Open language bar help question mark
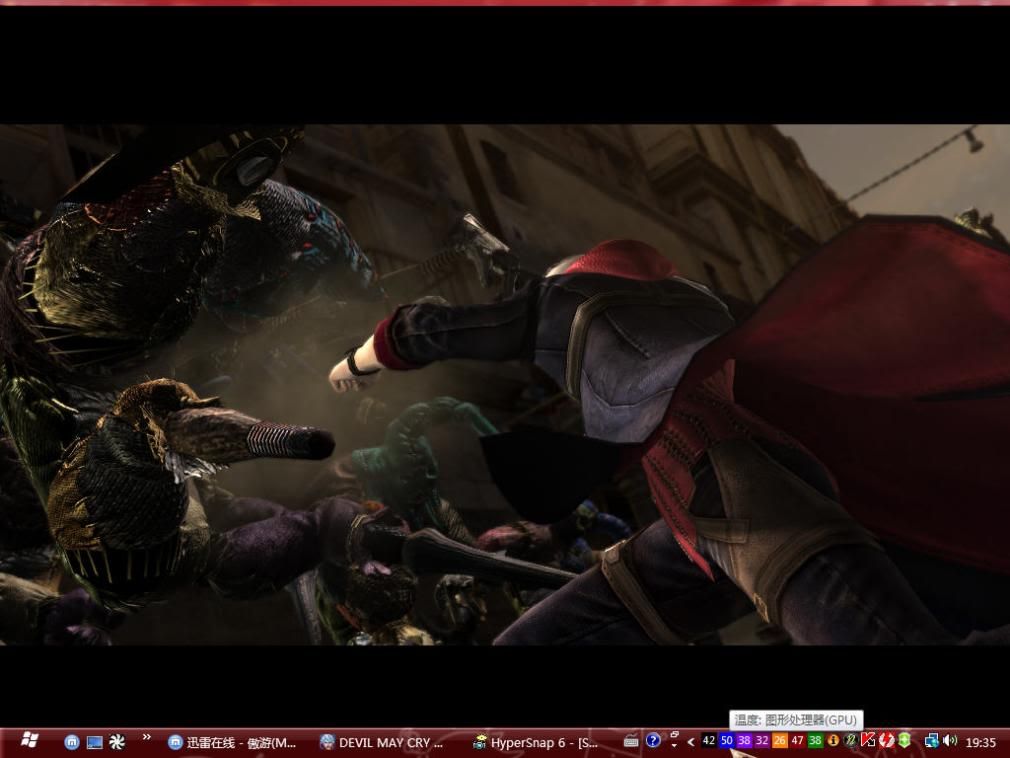The image size is (1010, 758). (x=653, y=741)
